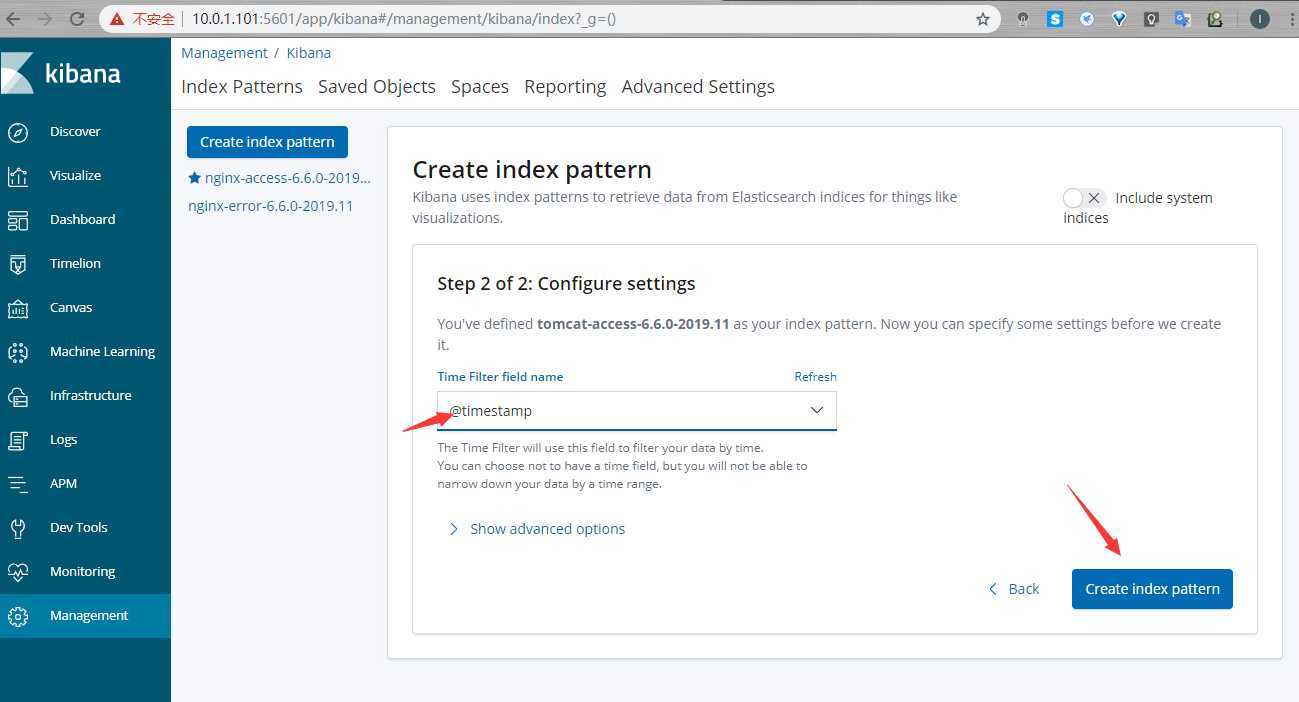Screen dimensions: 1299x702
Task: Open browser profile avatar
Action: 1260,19
